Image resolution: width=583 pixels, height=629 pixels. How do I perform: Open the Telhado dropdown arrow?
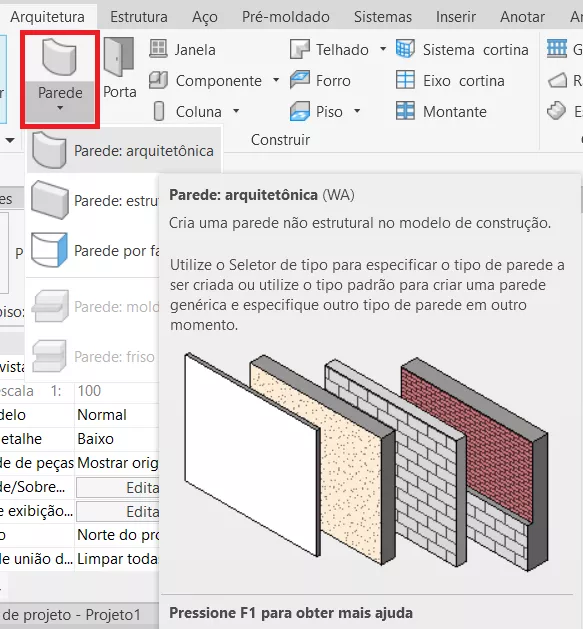pyautogui.click(x=383, y=49)
